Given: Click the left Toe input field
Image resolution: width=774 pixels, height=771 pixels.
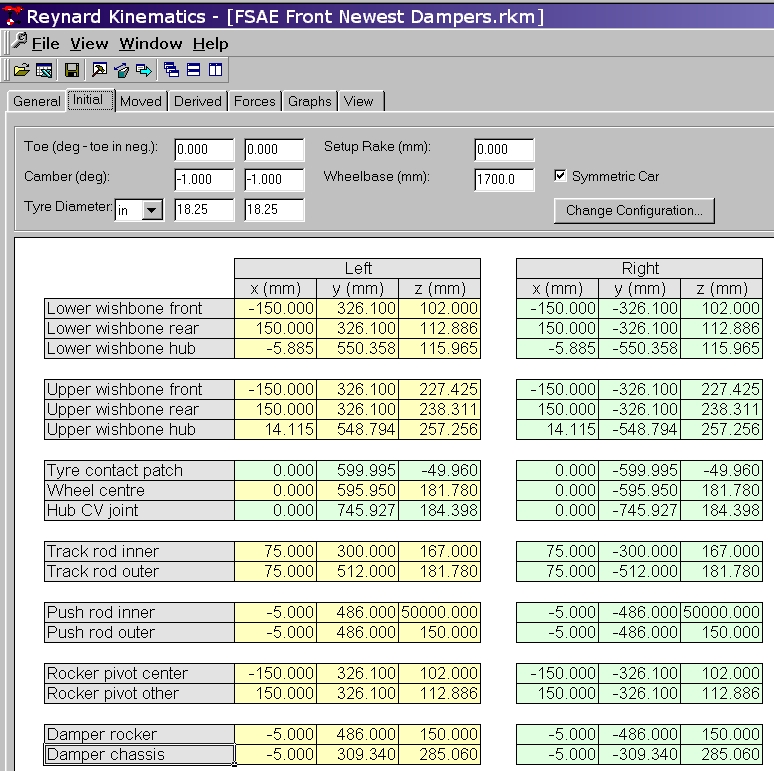Looking at the screenshot, I should [x=204, y=150].
